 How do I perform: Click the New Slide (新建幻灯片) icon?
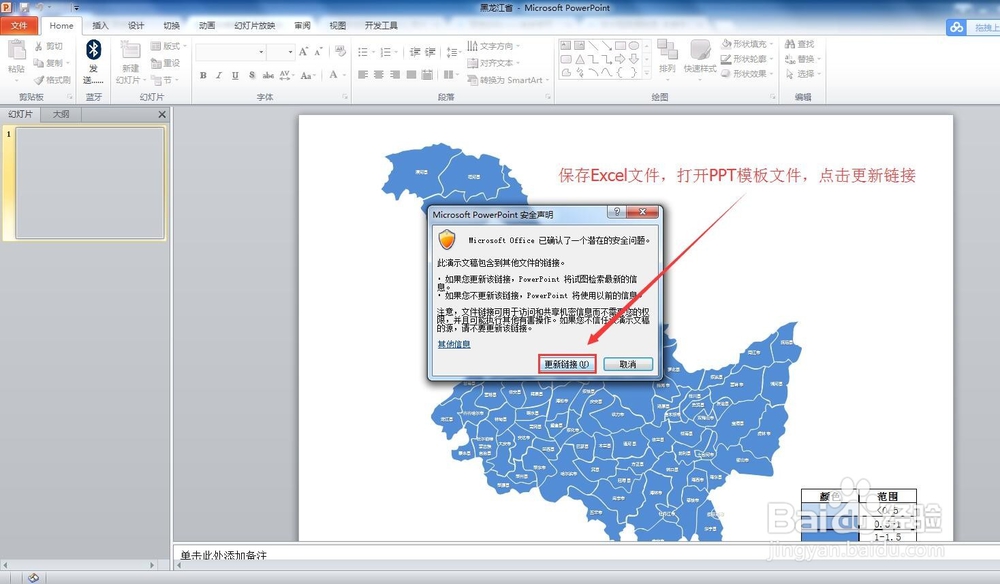pyautogui.click(x=130, y=50)
